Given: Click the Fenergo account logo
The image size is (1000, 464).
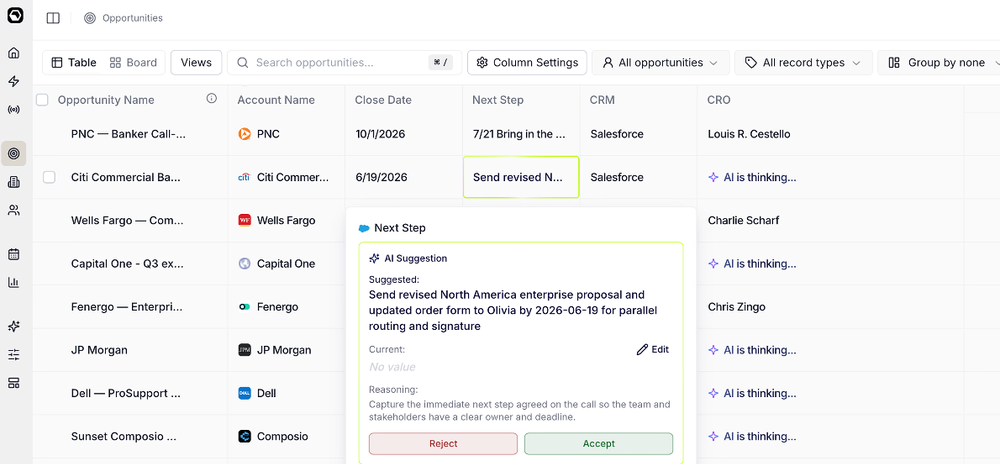Looking at the screenshot, I should pos(244,307).
